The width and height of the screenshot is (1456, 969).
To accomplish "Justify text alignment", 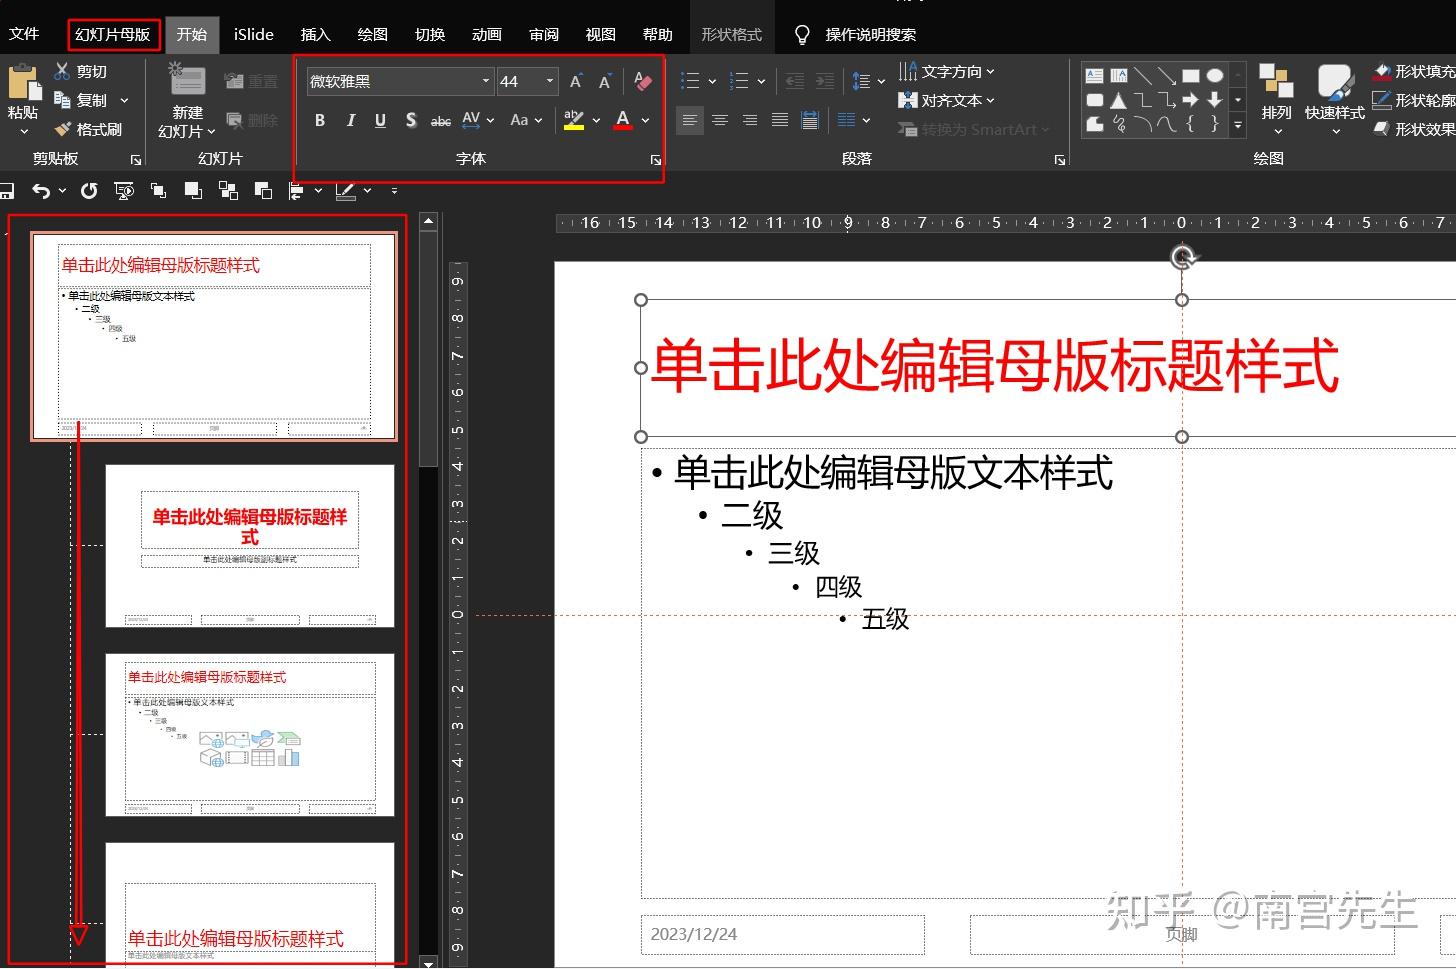I will (780, 120).
